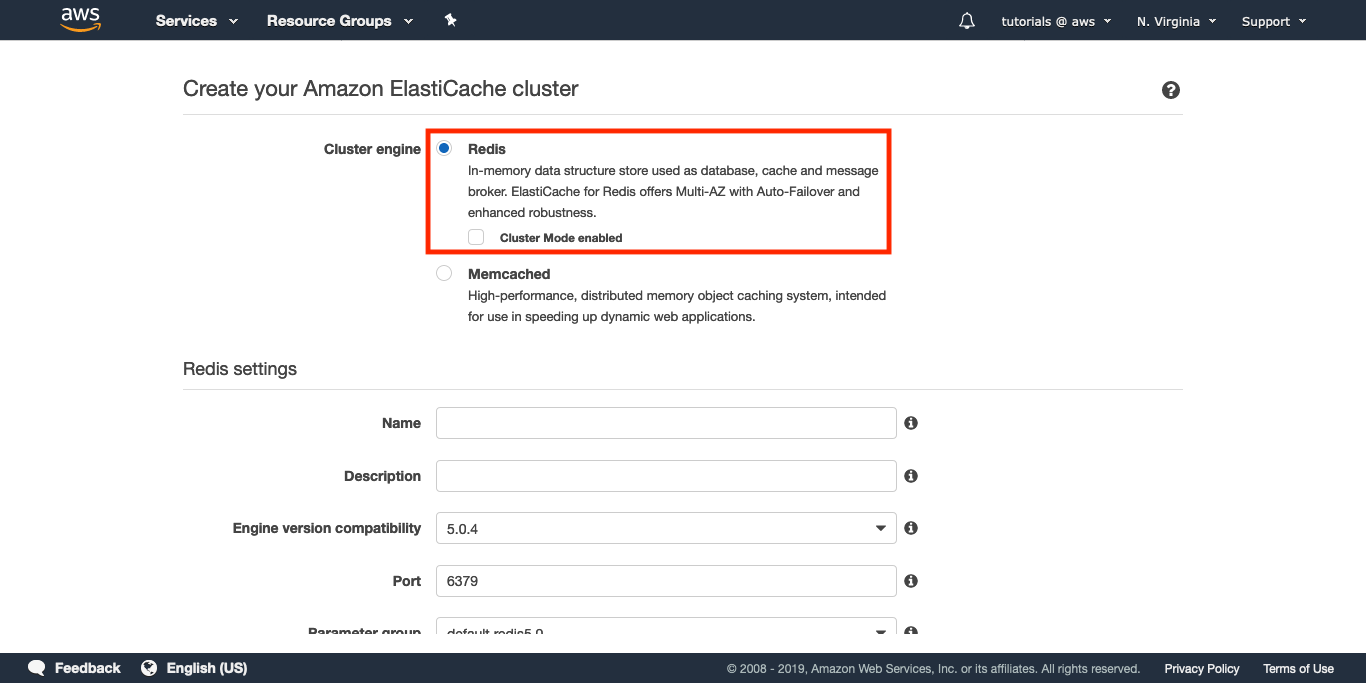Open the pin shortcuts icon

click(x=451, y=20)
